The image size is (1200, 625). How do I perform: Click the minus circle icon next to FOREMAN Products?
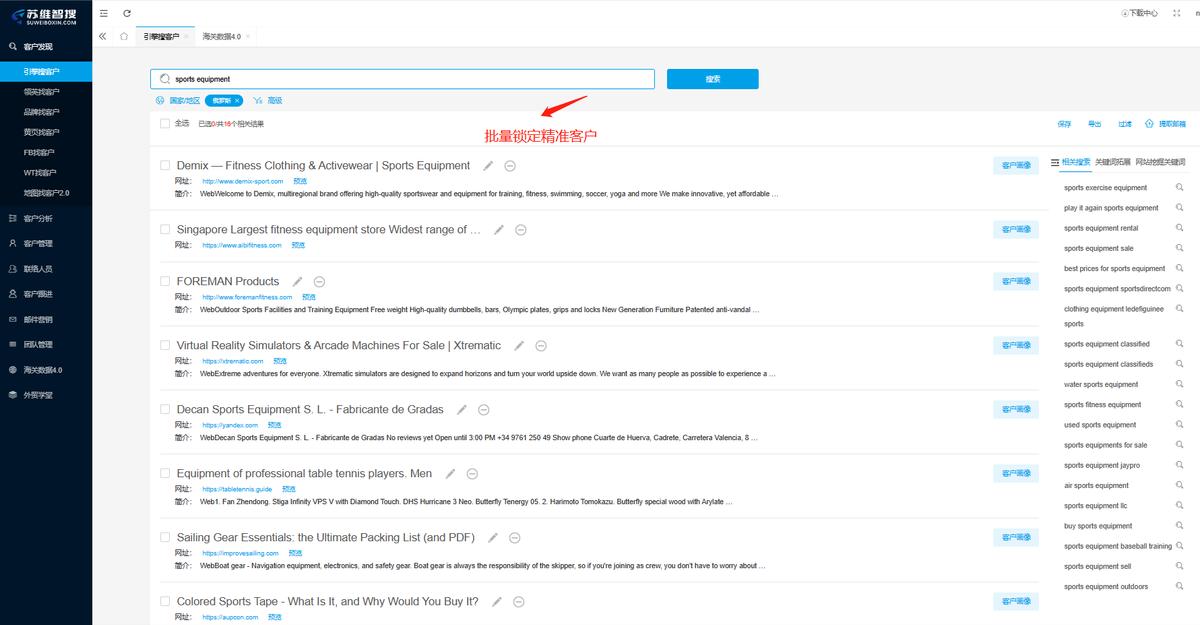[319, 282]
